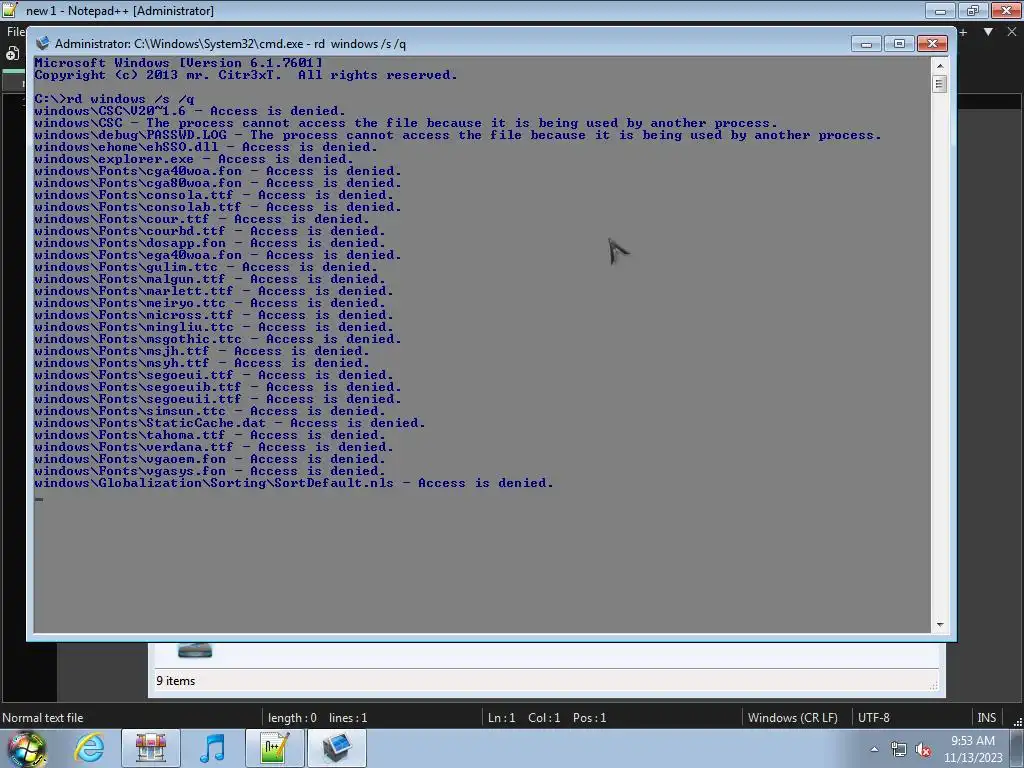Show hidden system tray icons

(874, 749)
